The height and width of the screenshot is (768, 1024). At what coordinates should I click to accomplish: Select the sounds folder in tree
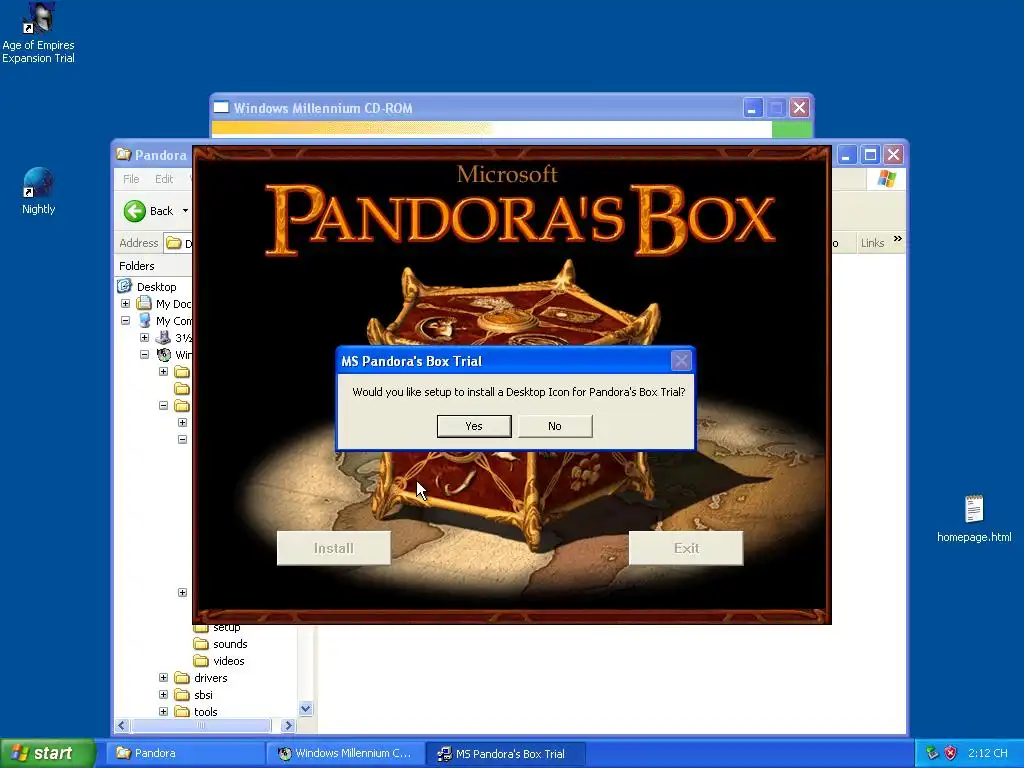[230, 644]
